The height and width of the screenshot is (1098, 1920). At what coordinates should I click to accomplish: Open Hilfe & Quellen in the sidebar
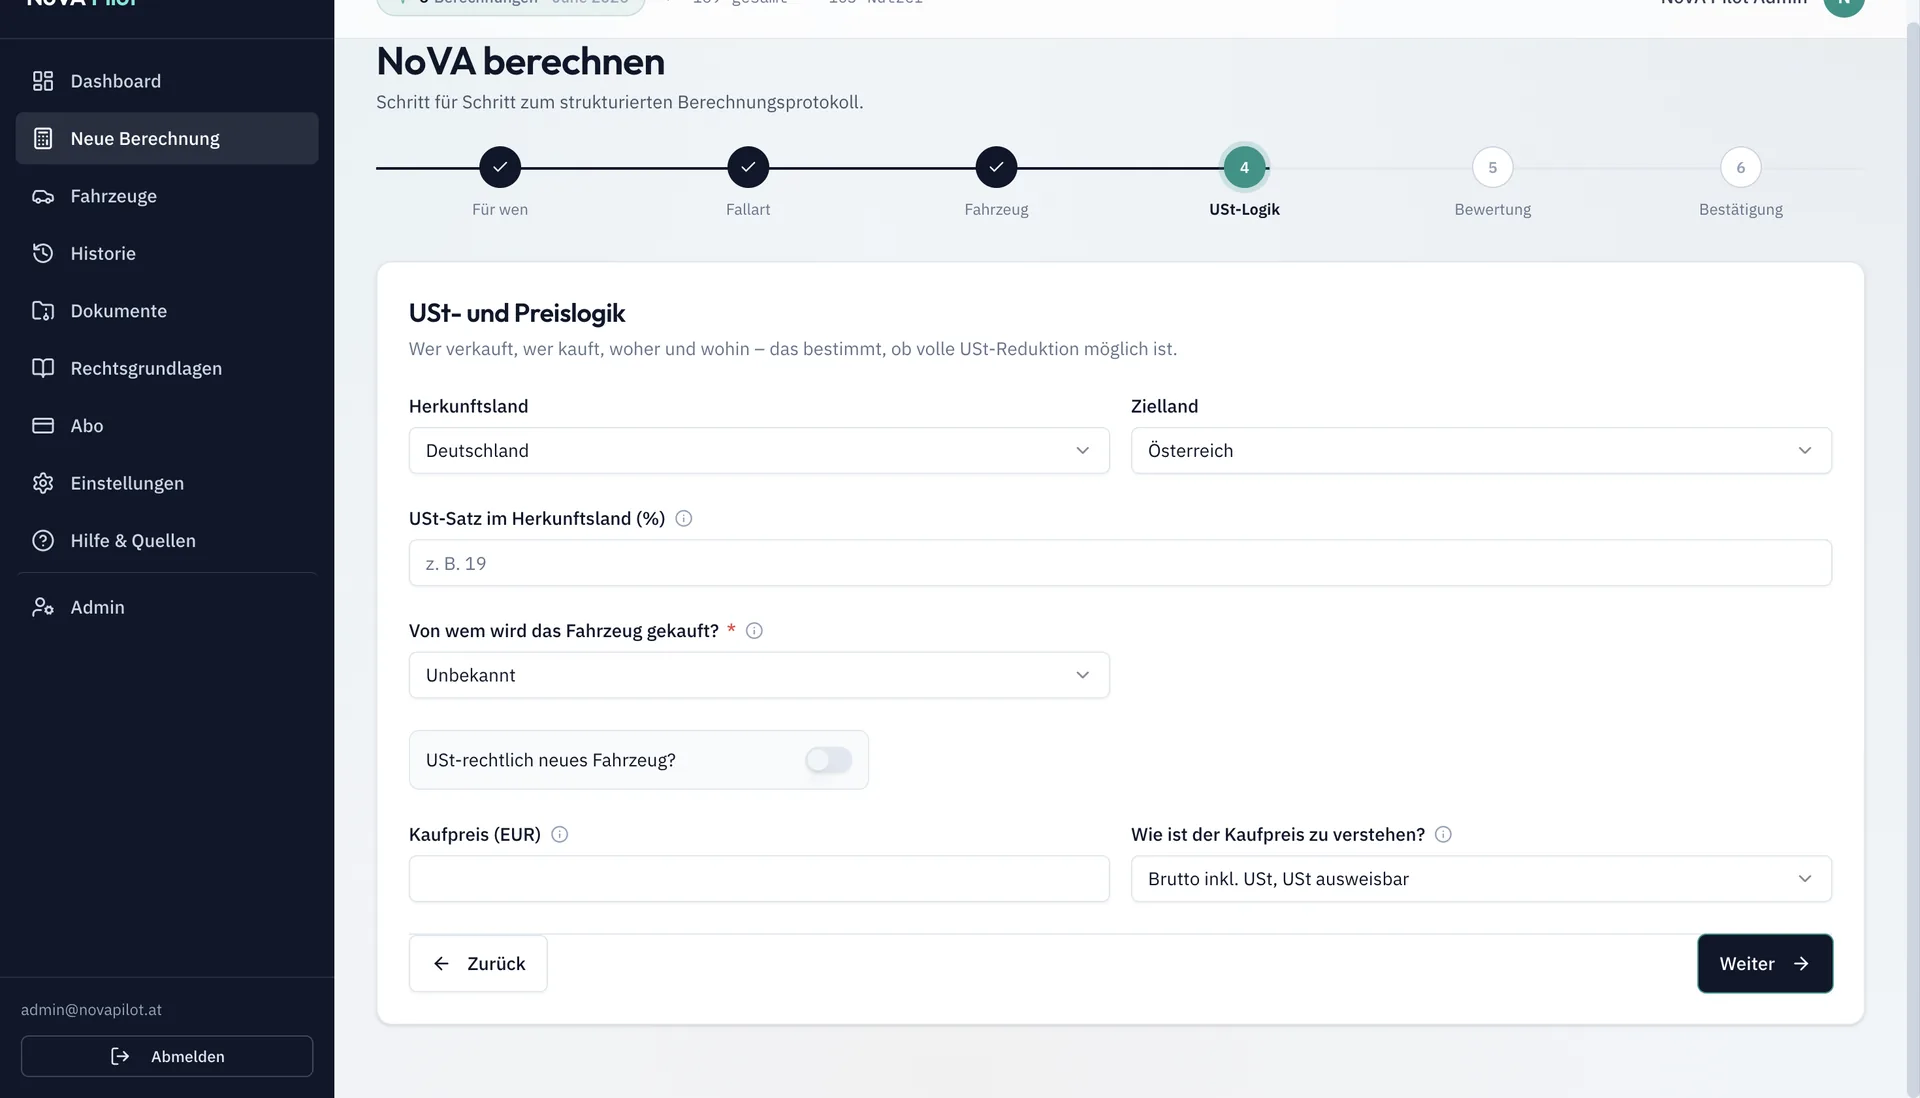point(167,541)
